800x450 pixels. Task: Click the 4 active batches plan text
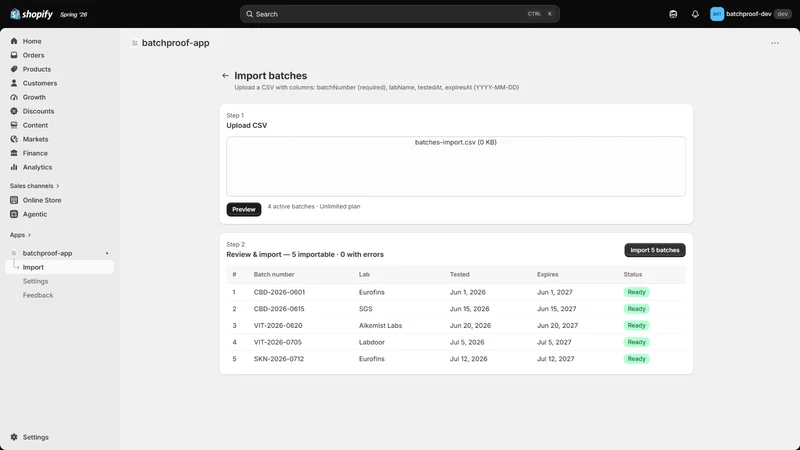click(x=314, y=207)
